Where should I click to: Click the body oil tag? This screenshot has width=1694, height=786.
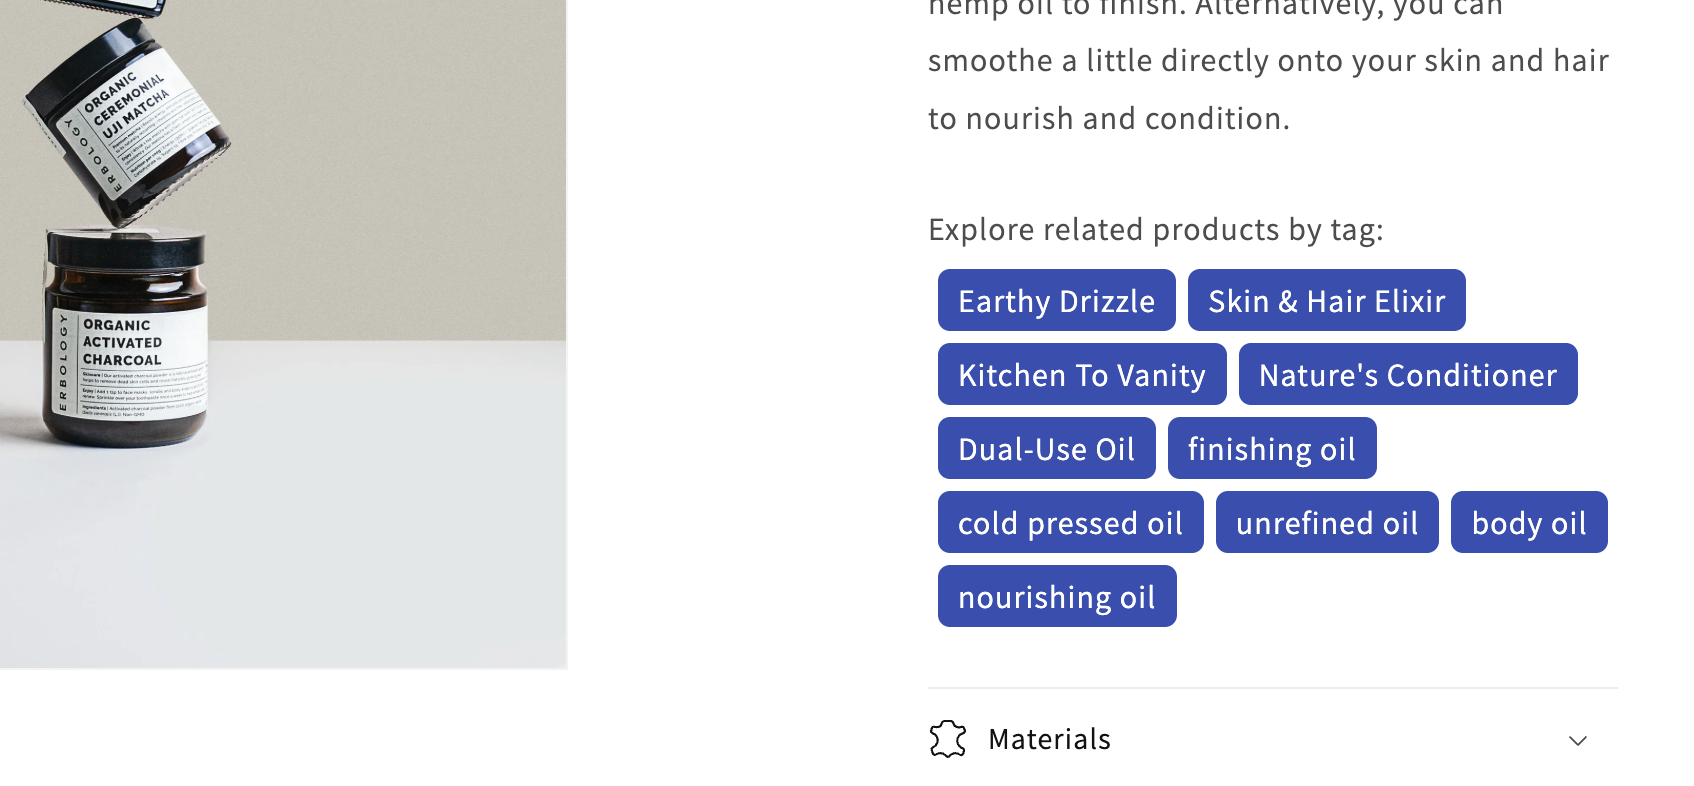1528,523
